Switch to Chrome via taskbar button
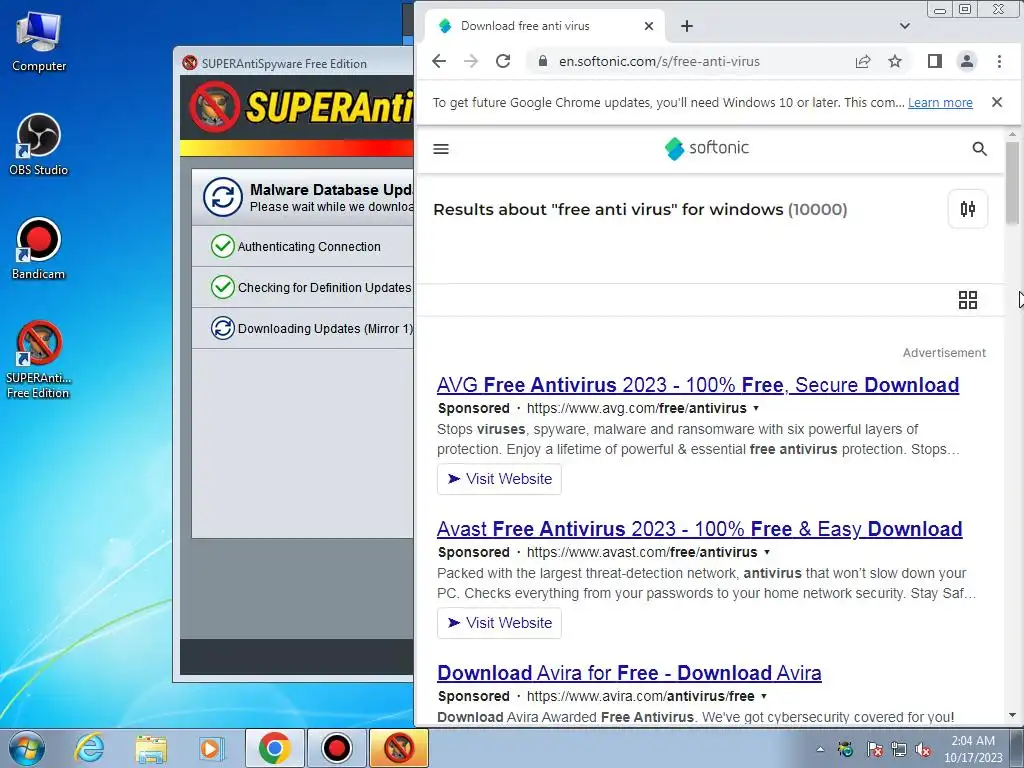 [x=274, y=748]
